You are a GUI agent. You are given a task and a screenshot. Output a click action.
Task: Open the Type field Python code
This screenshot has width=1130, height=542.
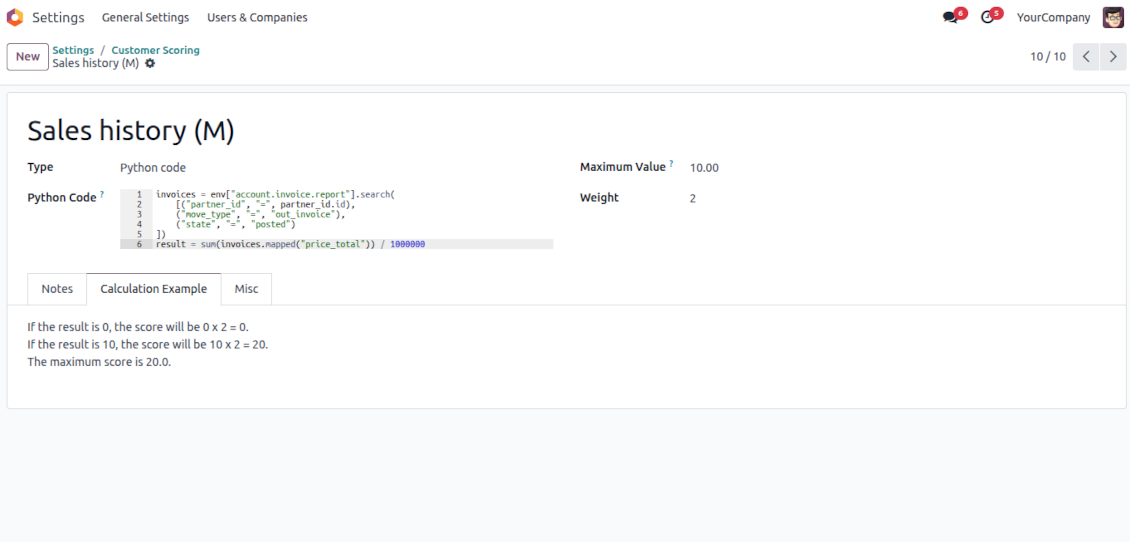coord(153,168)
